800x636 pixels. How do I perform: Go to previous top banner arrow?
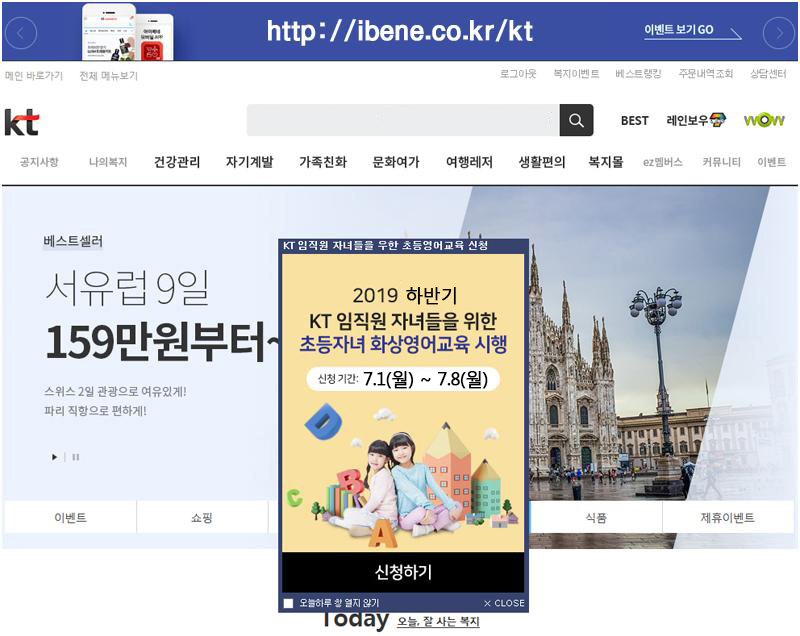(21, 33)
